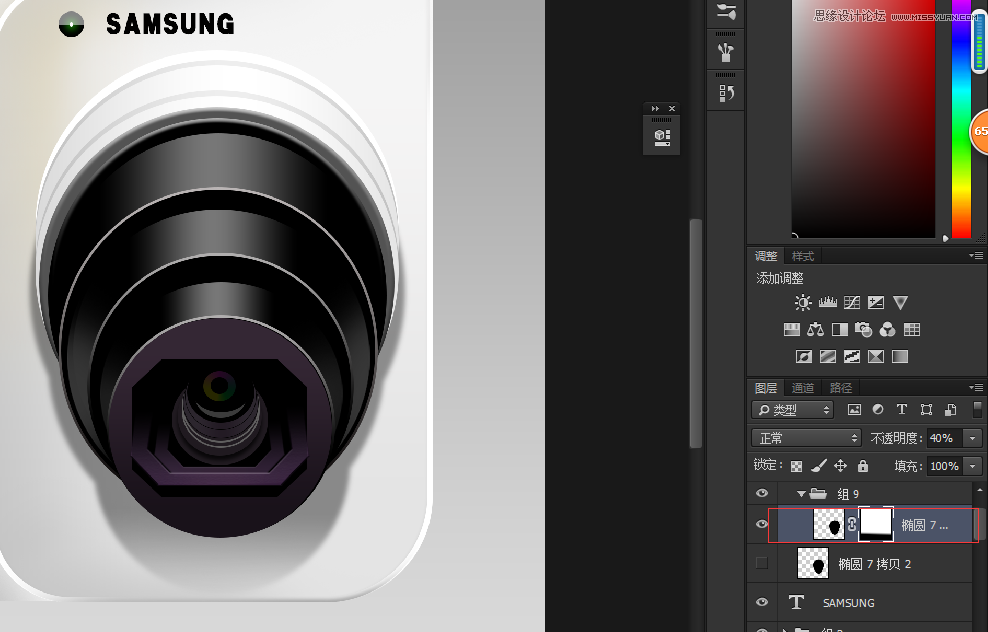
Task: Expand the small floating panel's double arrows
Action: [x=655, y=108]
